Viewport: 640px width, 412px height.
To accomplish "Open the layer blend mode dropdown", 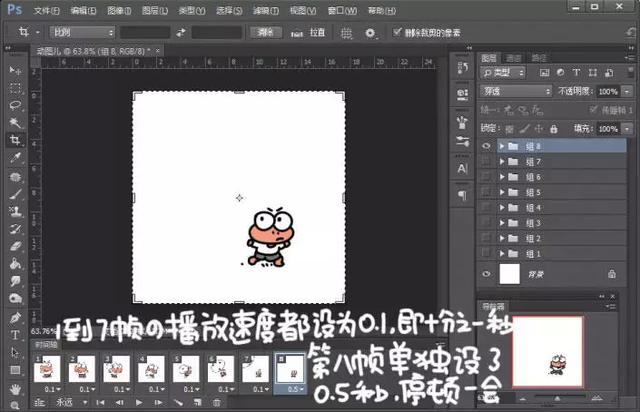I will pos(516,91).
